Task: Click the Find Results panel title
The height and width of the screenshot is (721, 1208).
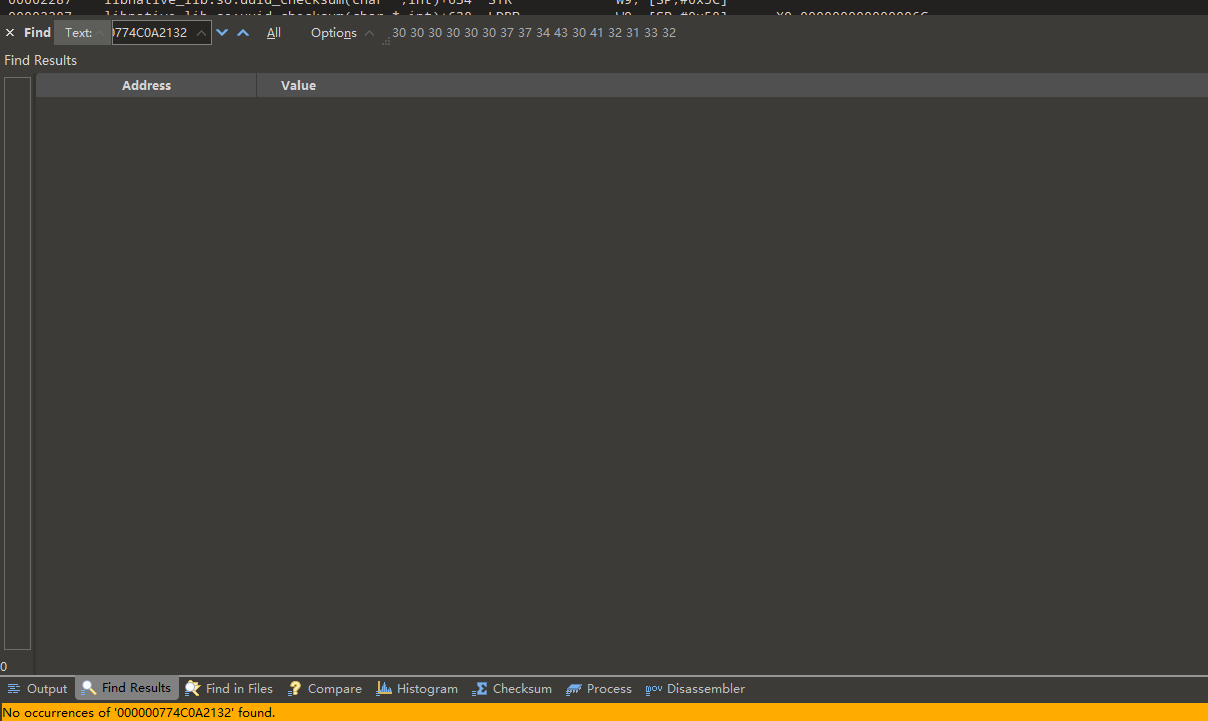Action: point(40,60)
